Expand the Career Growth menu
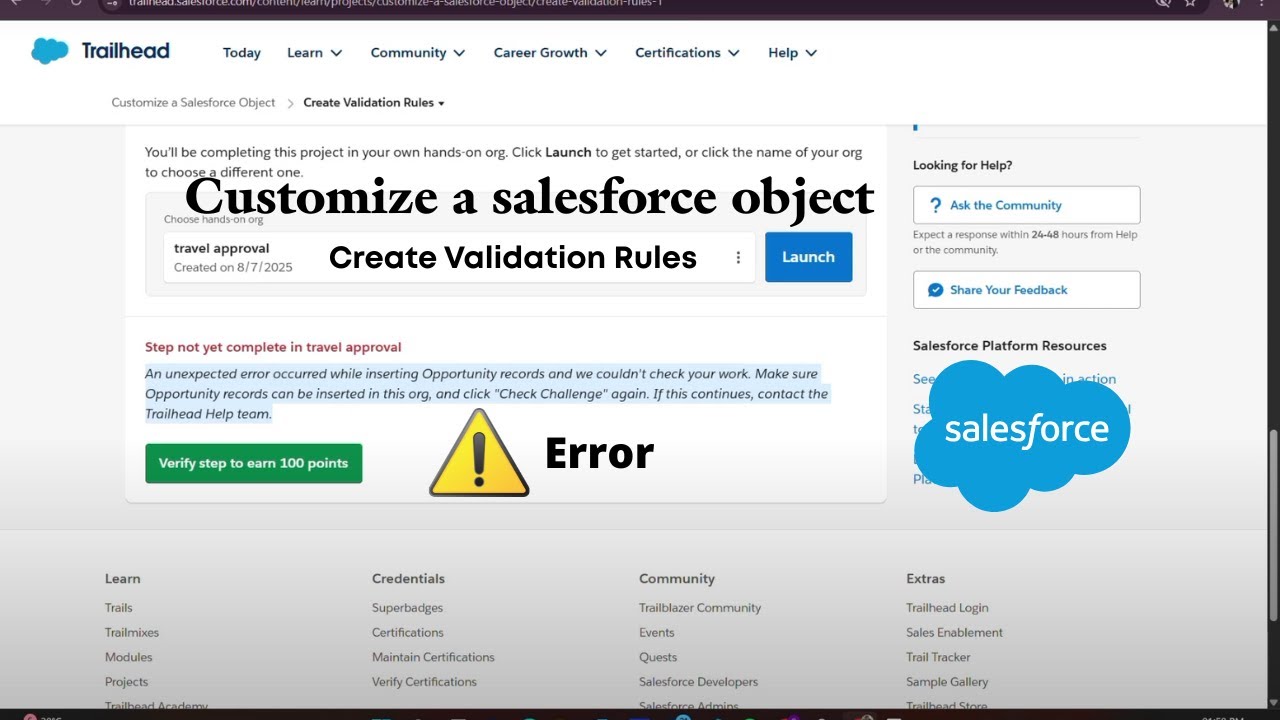This screenshot has height=720, width=1280. [550, 53]
